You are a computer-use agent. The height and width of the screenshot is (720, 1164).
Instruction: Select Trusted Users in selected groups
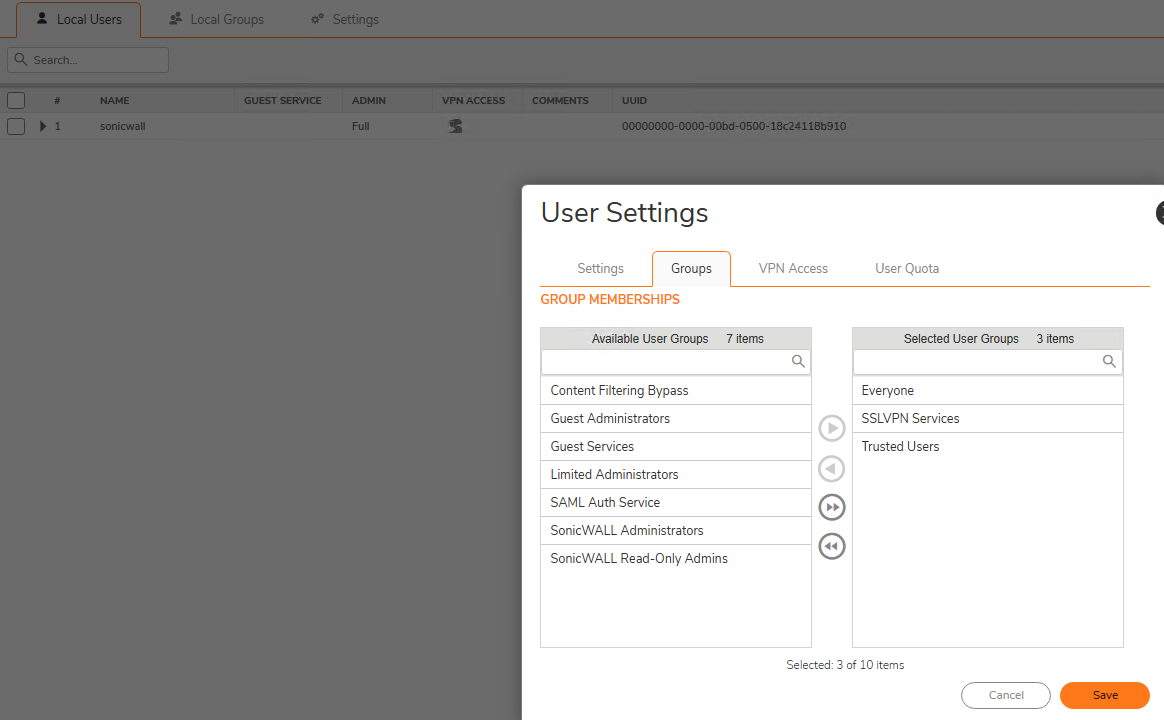(x=900, y=447)
